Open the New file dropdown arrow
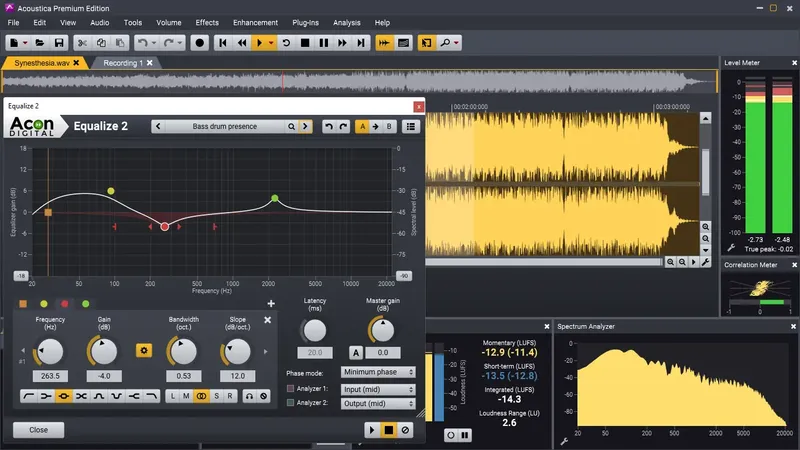Screen dimensions: 800x450 click(x=24, y=43)
